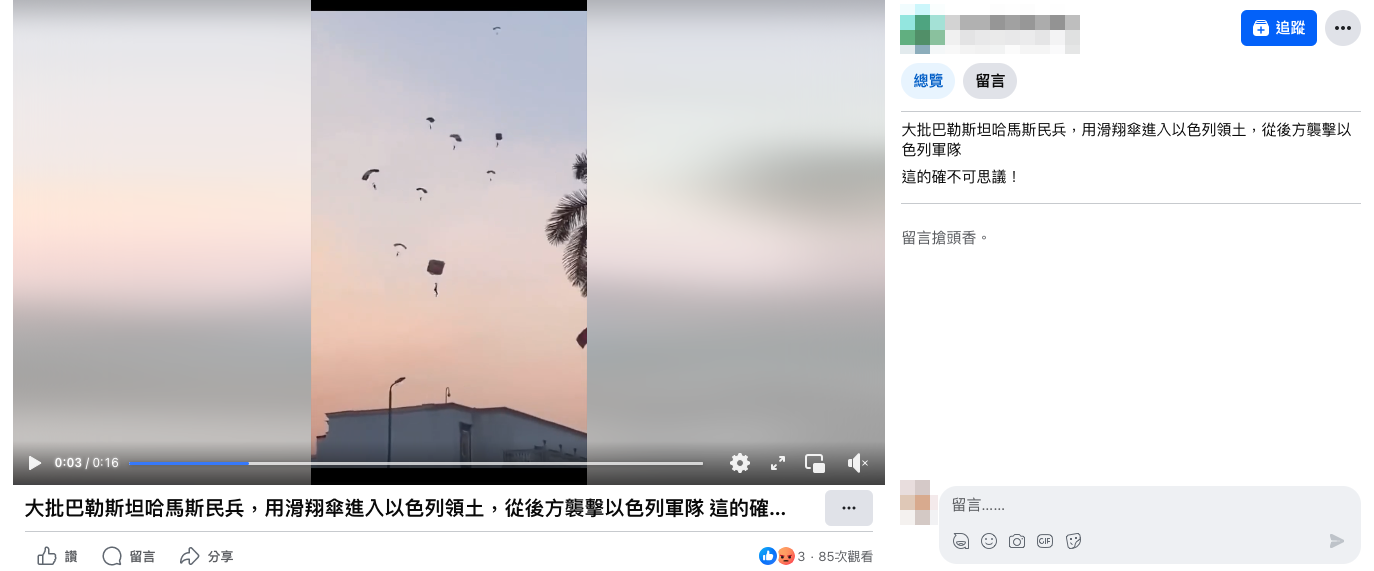The image size is (1374, 571).
Task: Play the video with the play icon
Action: 35,463
